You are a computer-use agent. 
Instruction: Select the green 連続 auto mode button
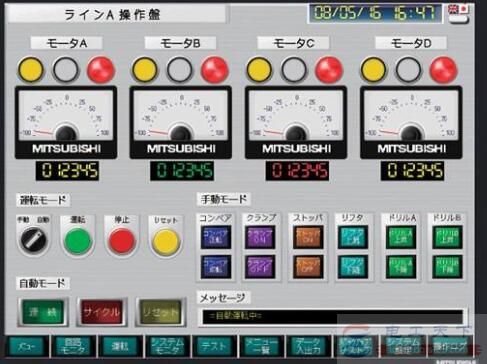[43, 312]
